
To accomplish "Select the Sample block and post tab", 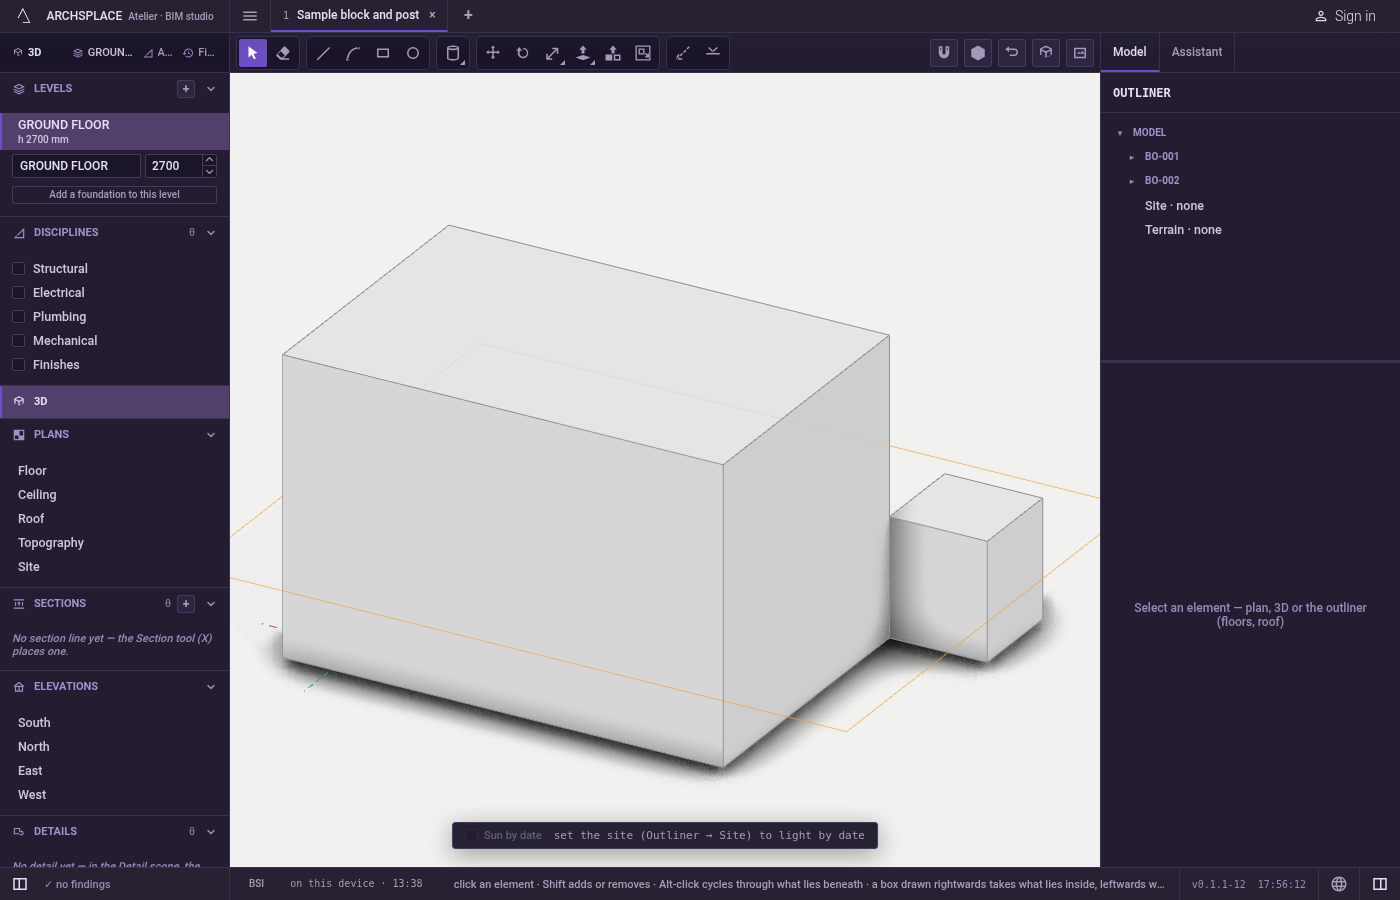I will 358,15.
